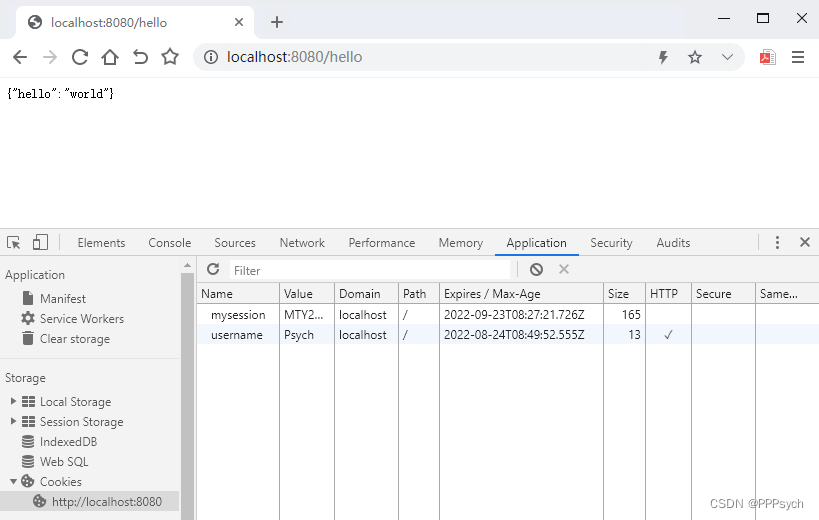Click the undo restore-tab arrow icon
This screenshot has height=520, width=819.
click(x=140, y=57)
